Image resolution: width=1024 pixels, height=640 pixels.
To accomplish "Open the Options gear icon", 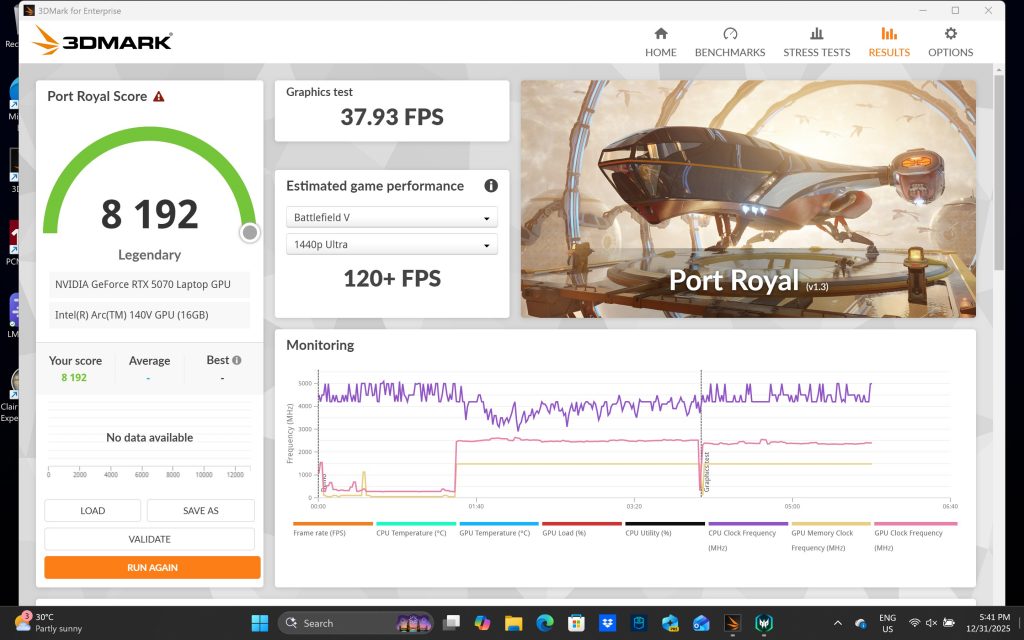I will point(949,38).
